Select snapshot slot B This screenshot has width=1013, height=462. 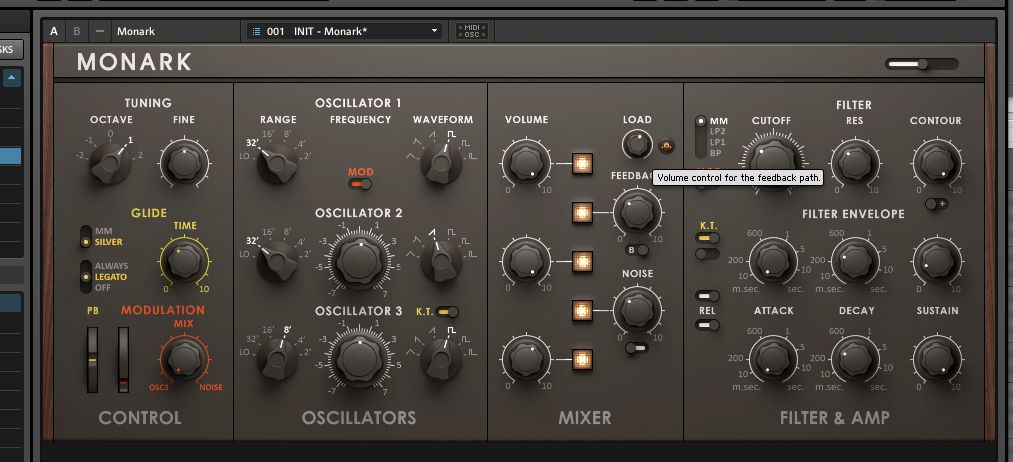click(x=77, y=31)
